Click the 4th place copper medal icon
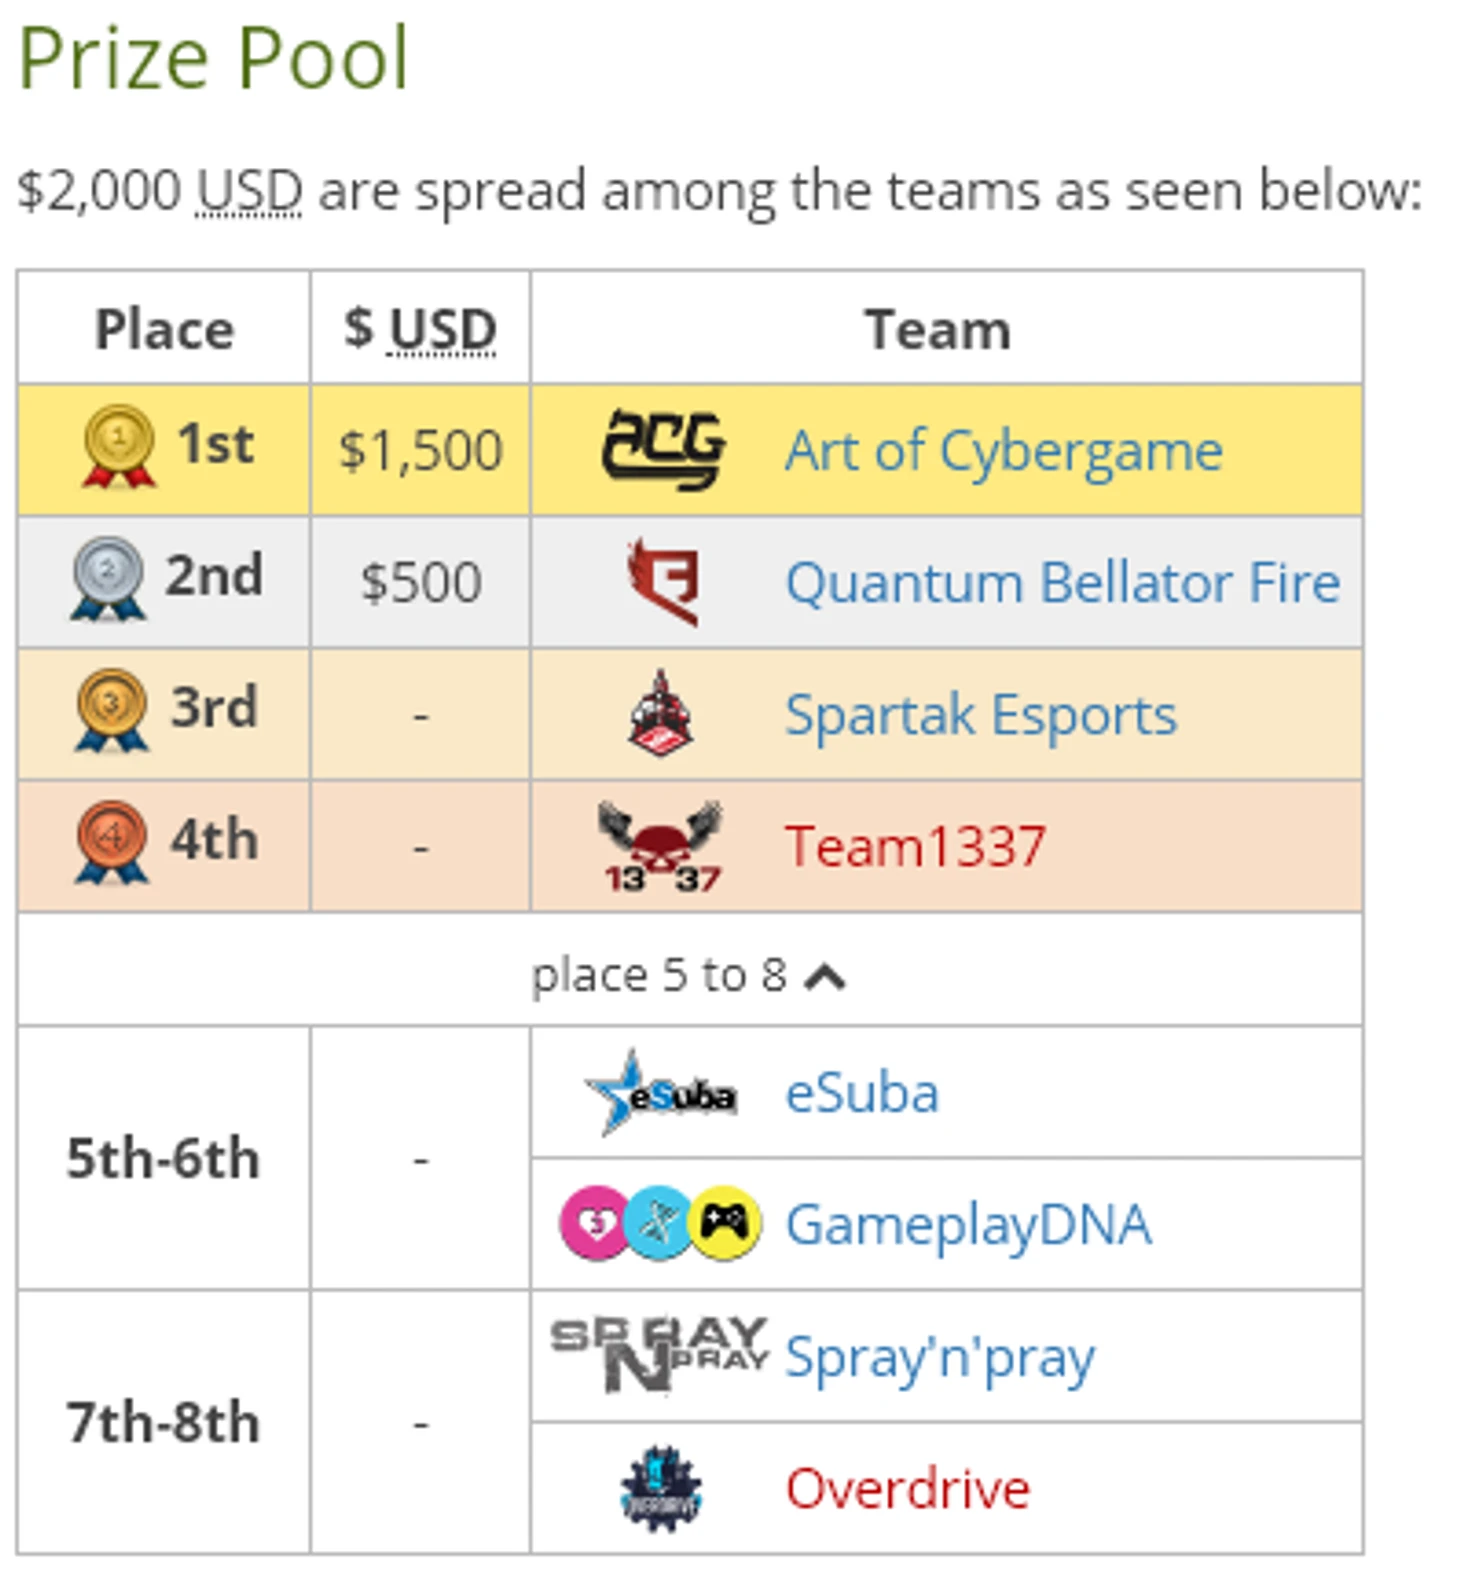The image size is (1460, 1592). coord(111,842)
